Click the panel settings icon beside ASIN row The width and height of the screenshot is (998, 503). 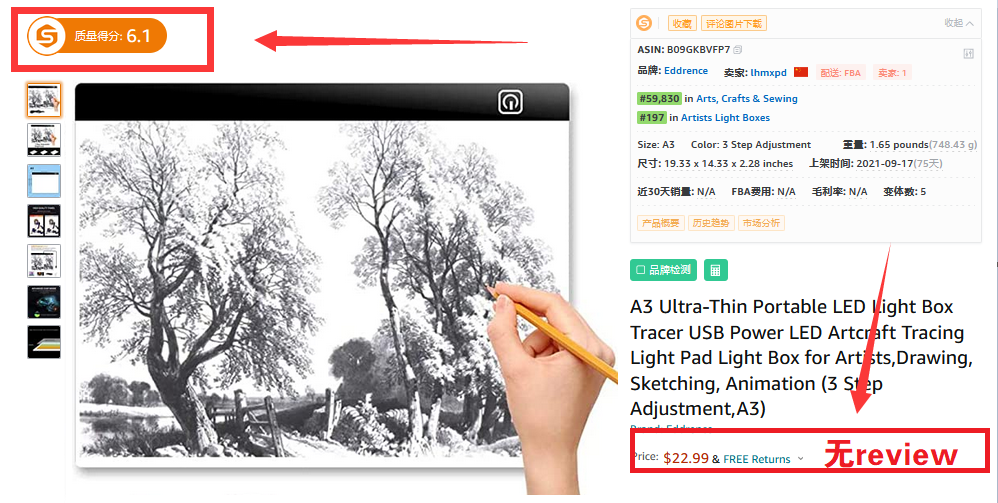[x=968, y=53]
